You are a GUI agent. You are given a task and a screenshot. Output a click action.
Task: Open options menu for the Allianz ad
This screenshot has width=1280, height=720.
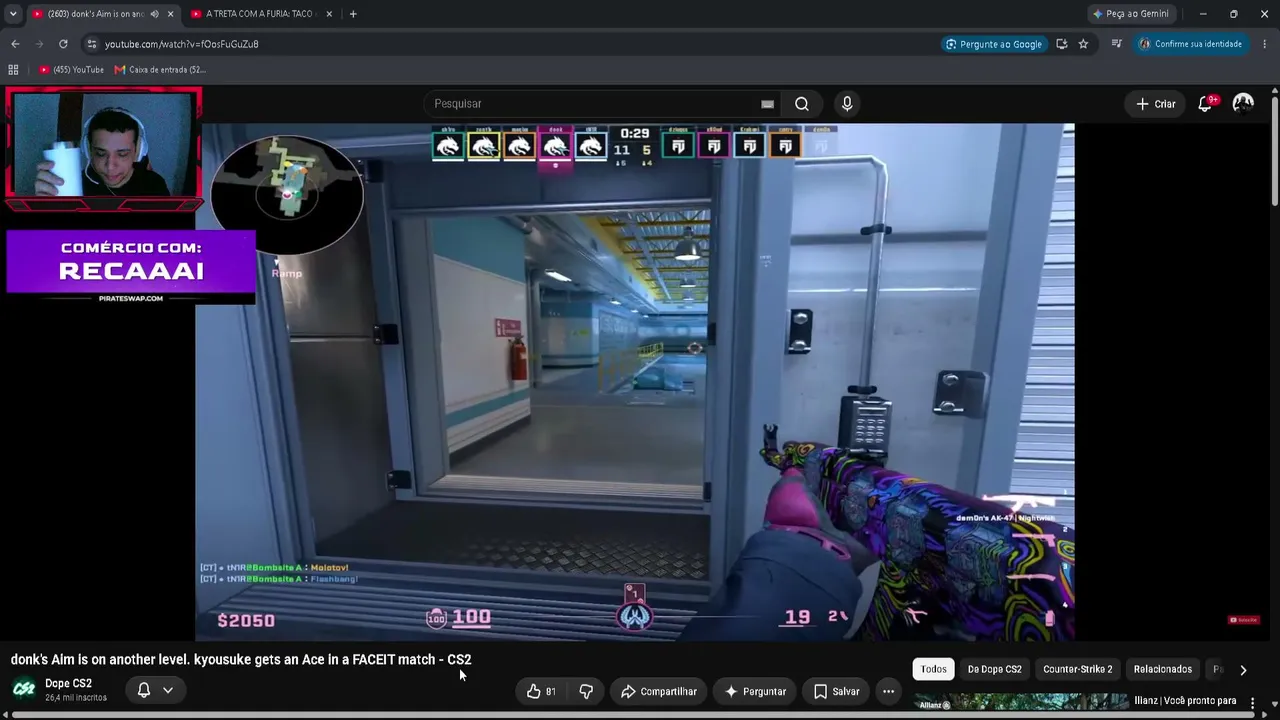(1252, 703)
